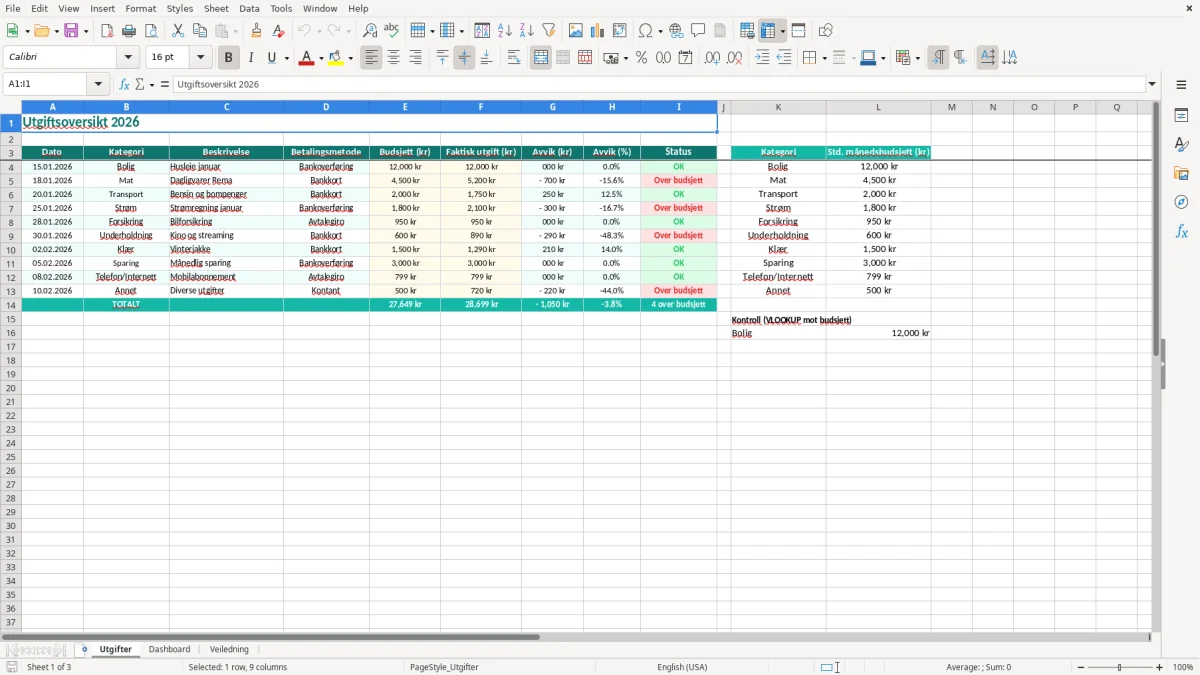Format cell as percent

[x=642, y=58]
